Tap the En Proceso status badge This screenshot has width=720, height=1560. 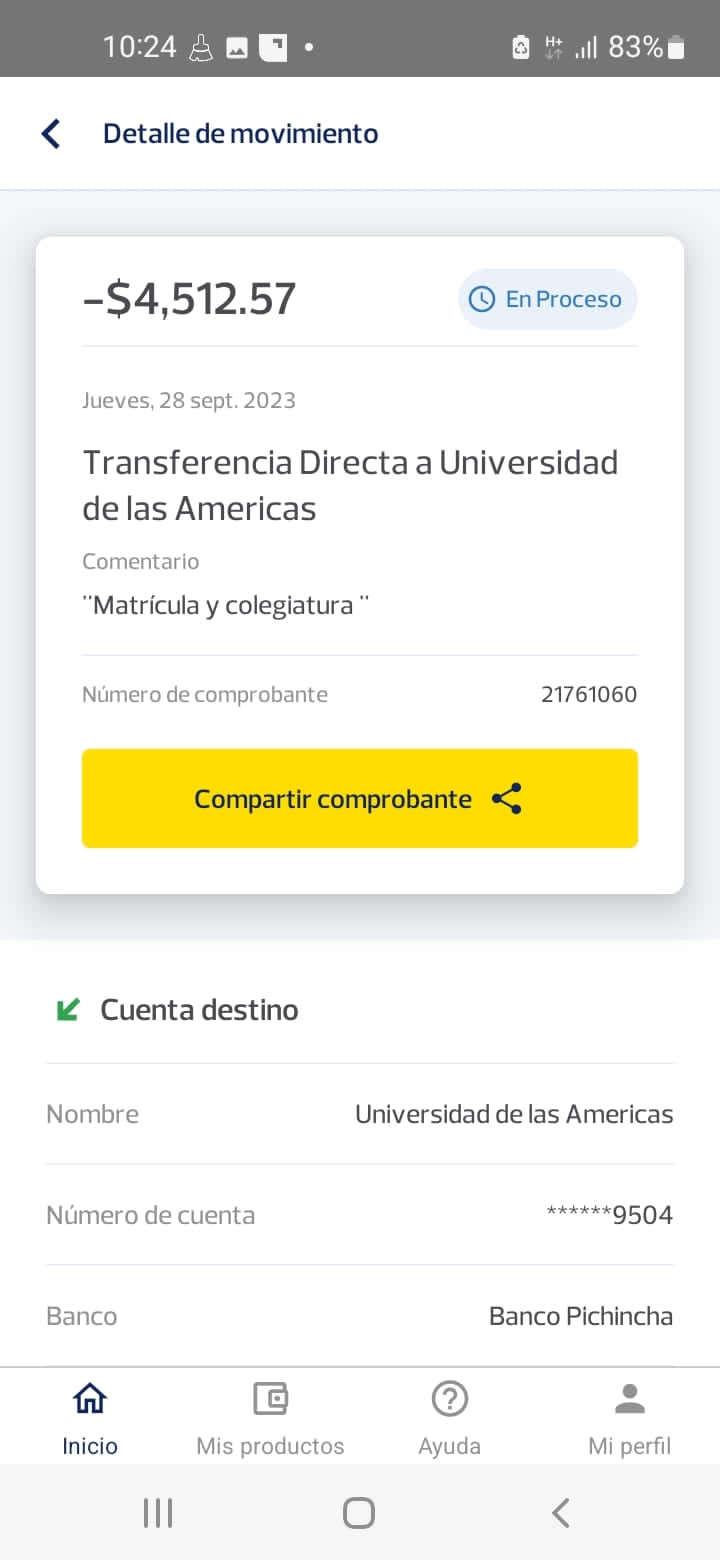pos(548,299)
